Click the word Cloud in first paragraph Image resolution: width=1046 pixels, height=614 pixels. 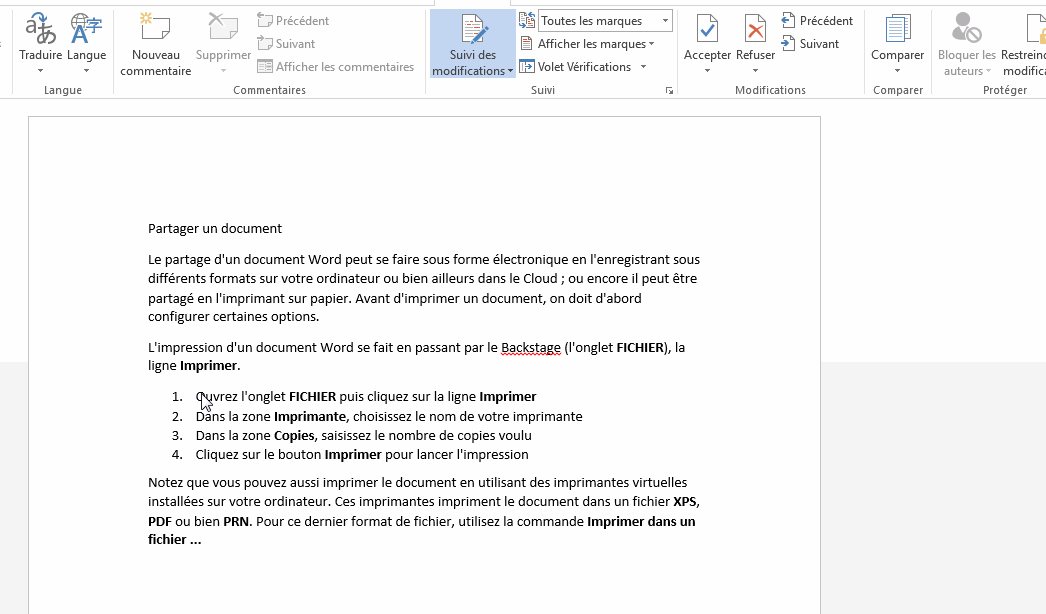coord(540,278)
